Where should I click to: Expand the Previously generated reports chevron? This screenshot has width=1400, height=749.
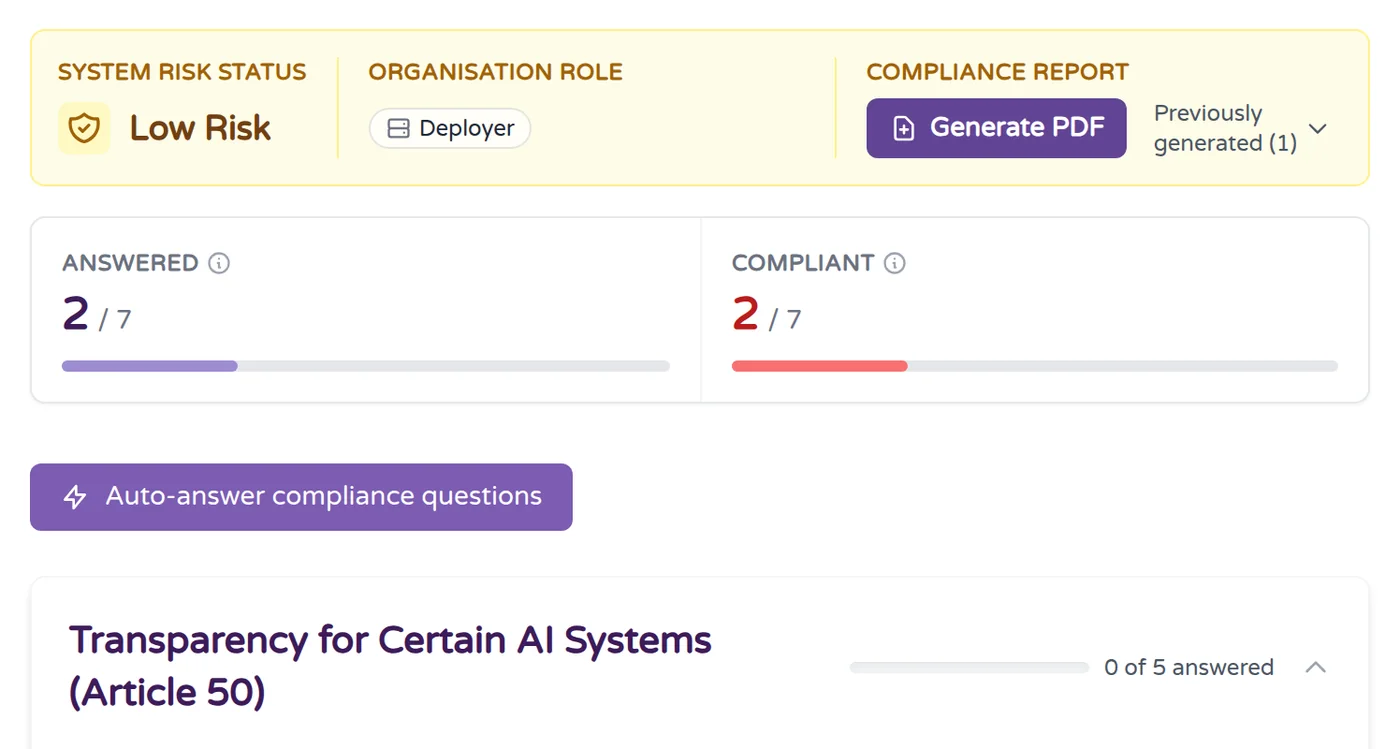[x=1318, y=128]
